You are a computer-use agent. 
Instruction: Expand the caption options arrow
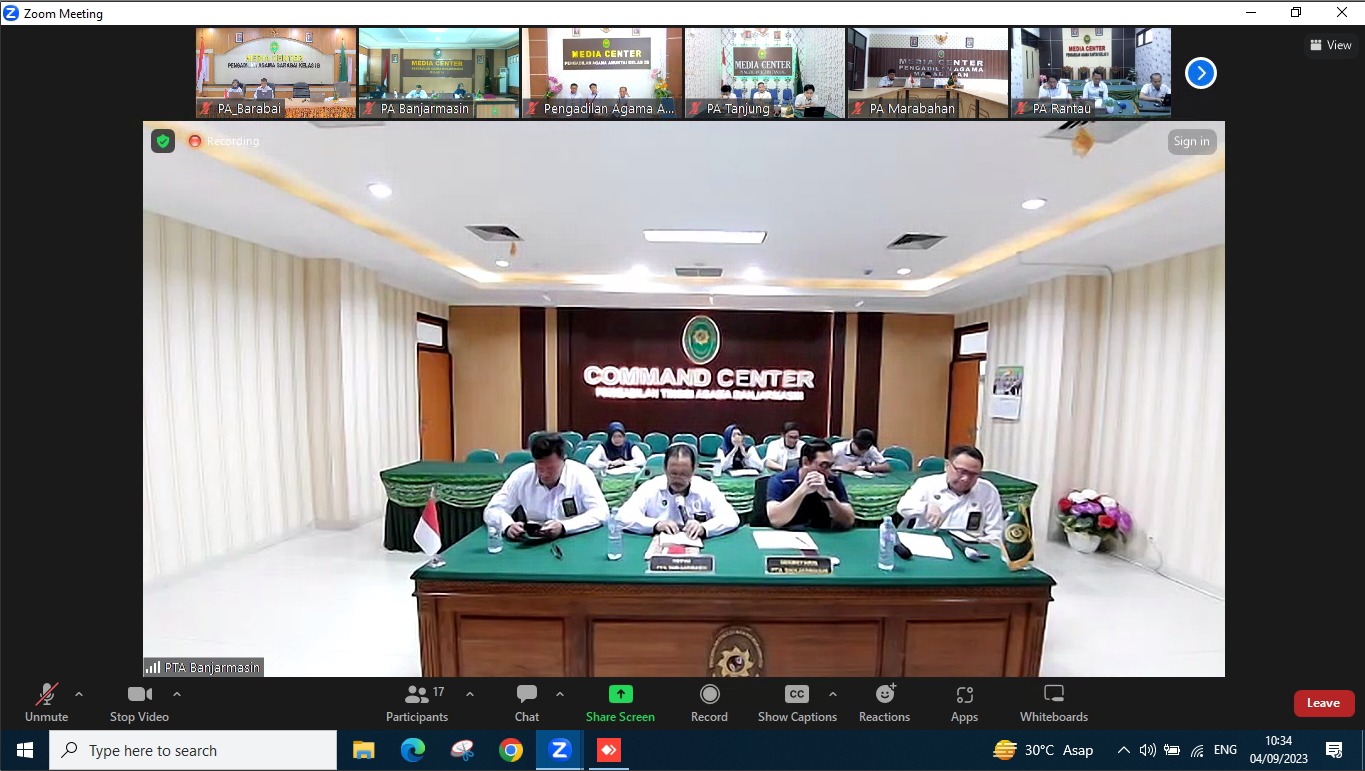coord(833,694)
